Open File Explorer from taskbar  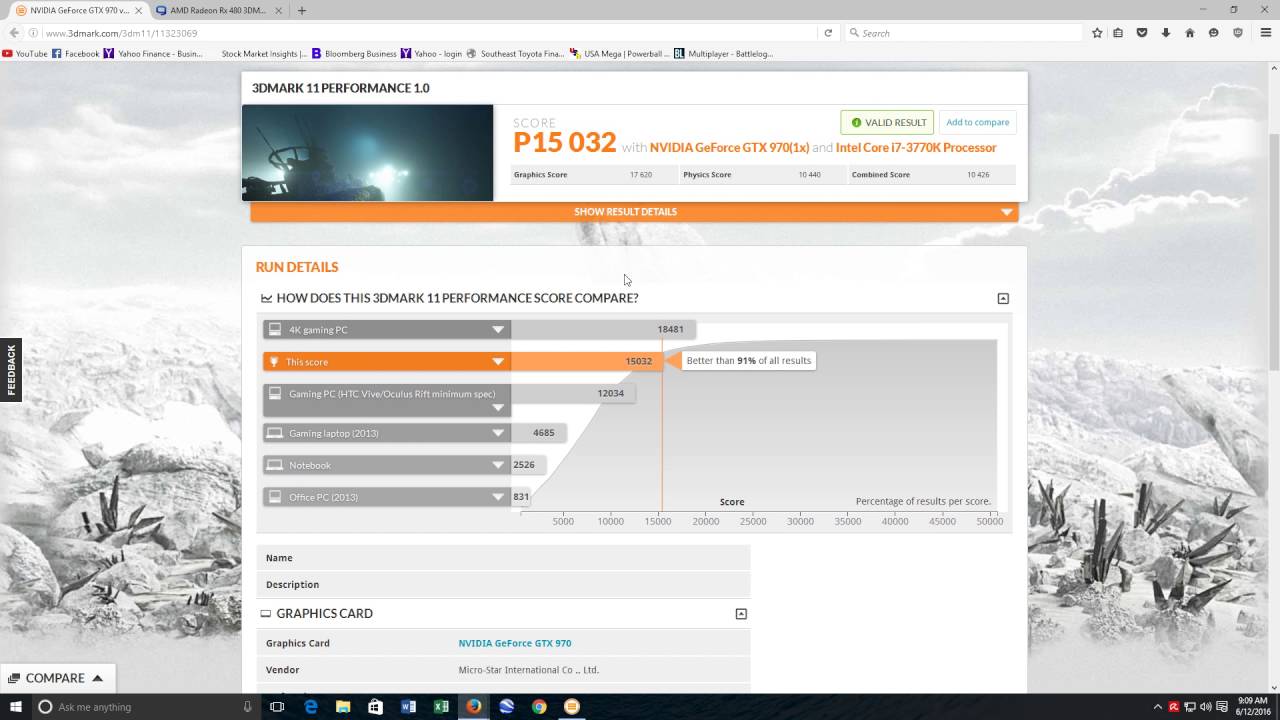click(343, 706)
